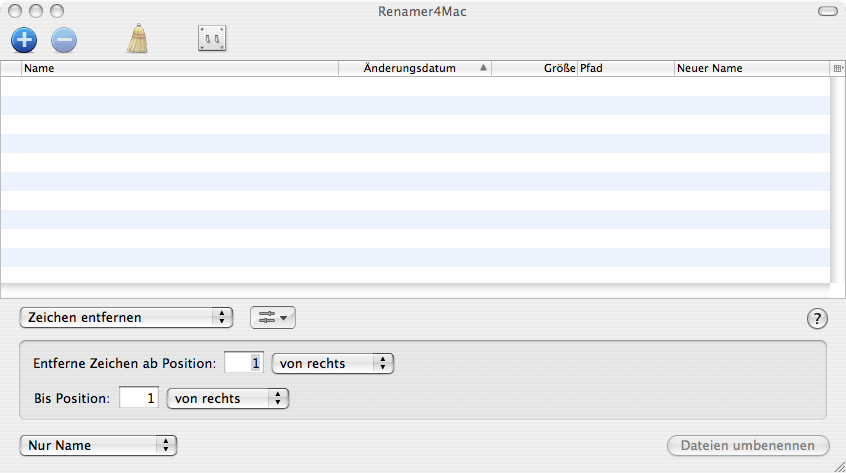Open the settings slider action menu
Screen dimensions: 846x473
pyautogui.click(x=272, y=318)
